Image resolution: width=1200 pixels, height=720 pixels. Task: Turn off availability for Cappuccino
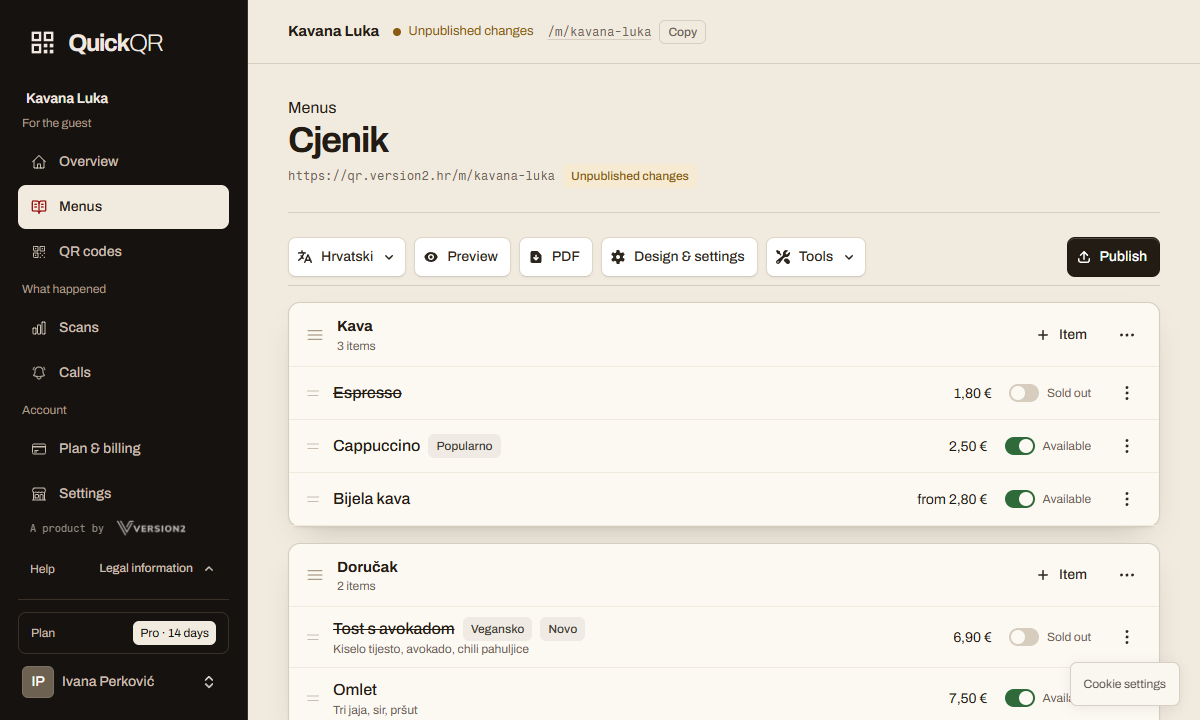[1020, 446]
